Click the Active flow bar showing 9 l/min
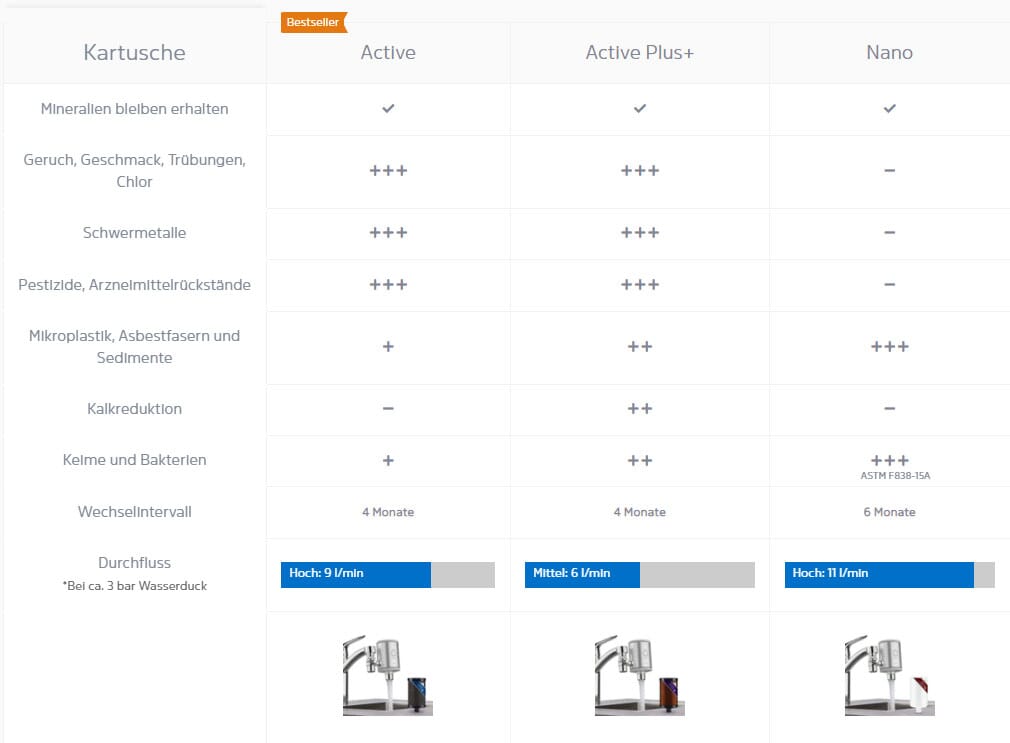The height and width of the screenshot is (743, 1010). tap(387, 574)
